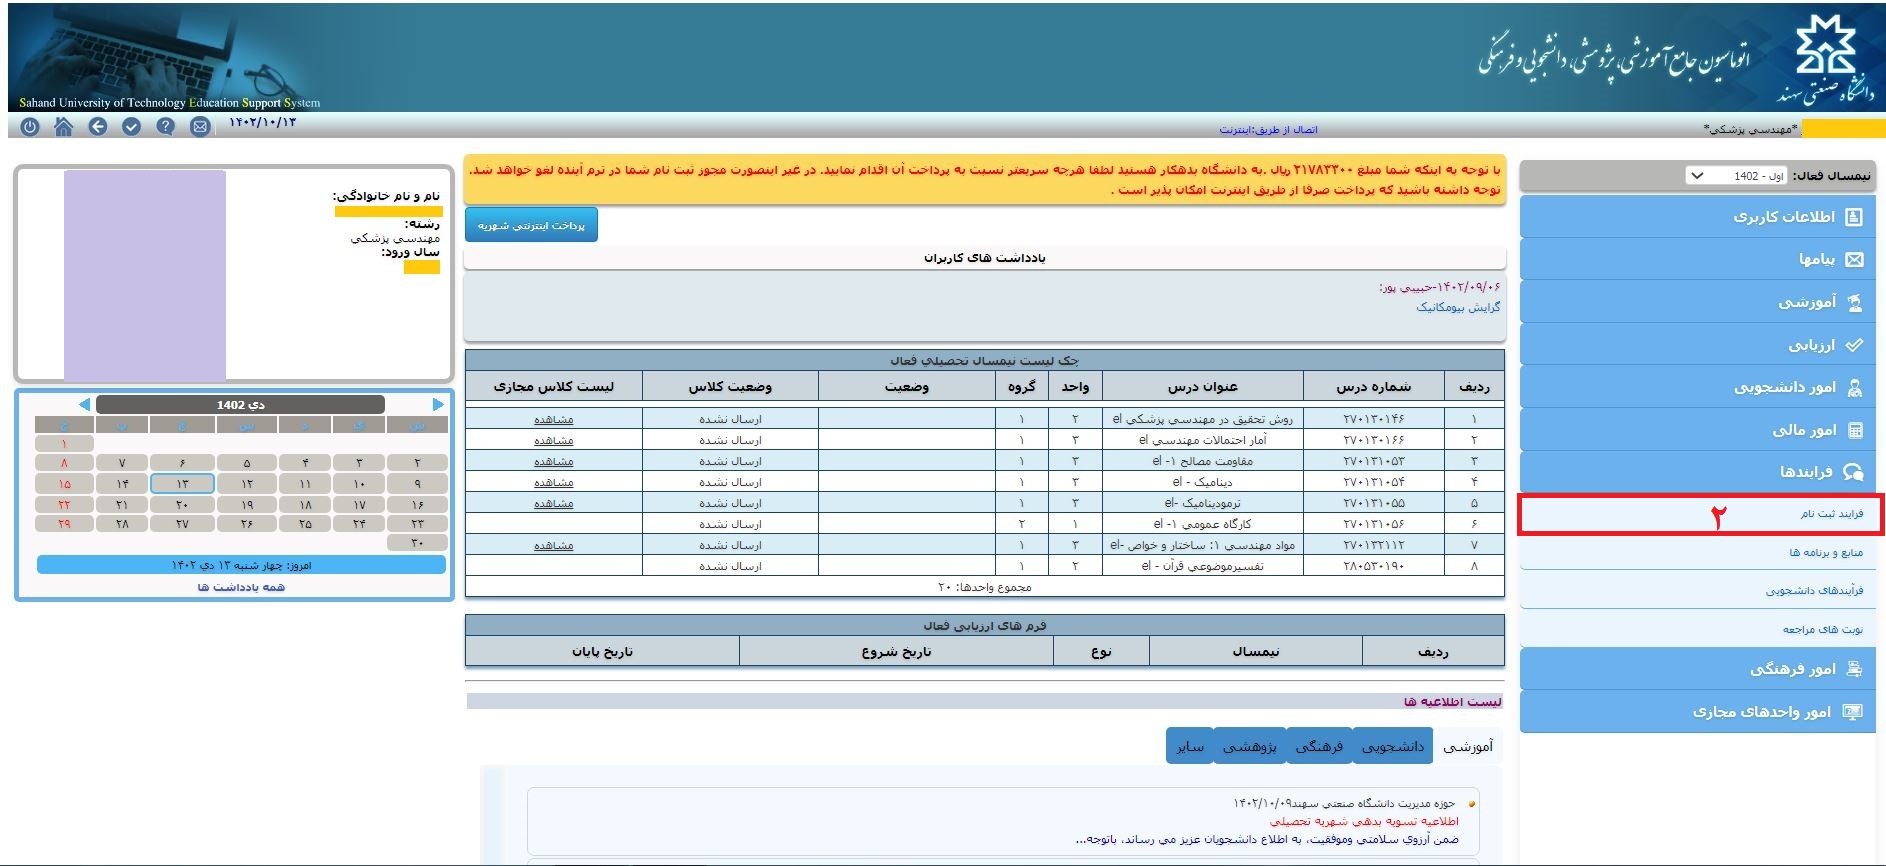Click مشاهده link for دینامیک course
The image size is (1886, 866).
coord(553,483)
